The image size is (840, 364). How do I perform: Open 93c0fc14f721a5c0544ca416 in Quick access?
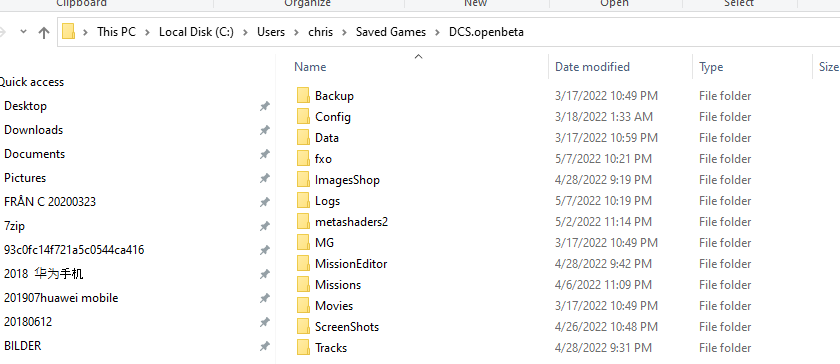[74, 250]
